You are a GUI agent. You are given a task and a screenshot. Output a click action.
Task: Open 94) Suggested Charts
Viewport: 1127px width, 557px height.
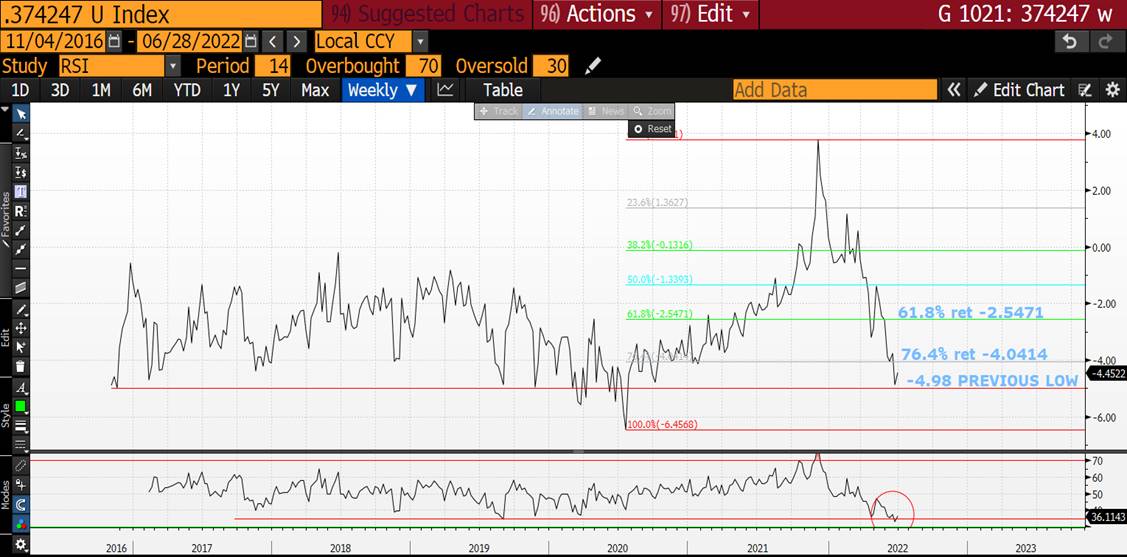pyautogui.click(x=427, y=14)
